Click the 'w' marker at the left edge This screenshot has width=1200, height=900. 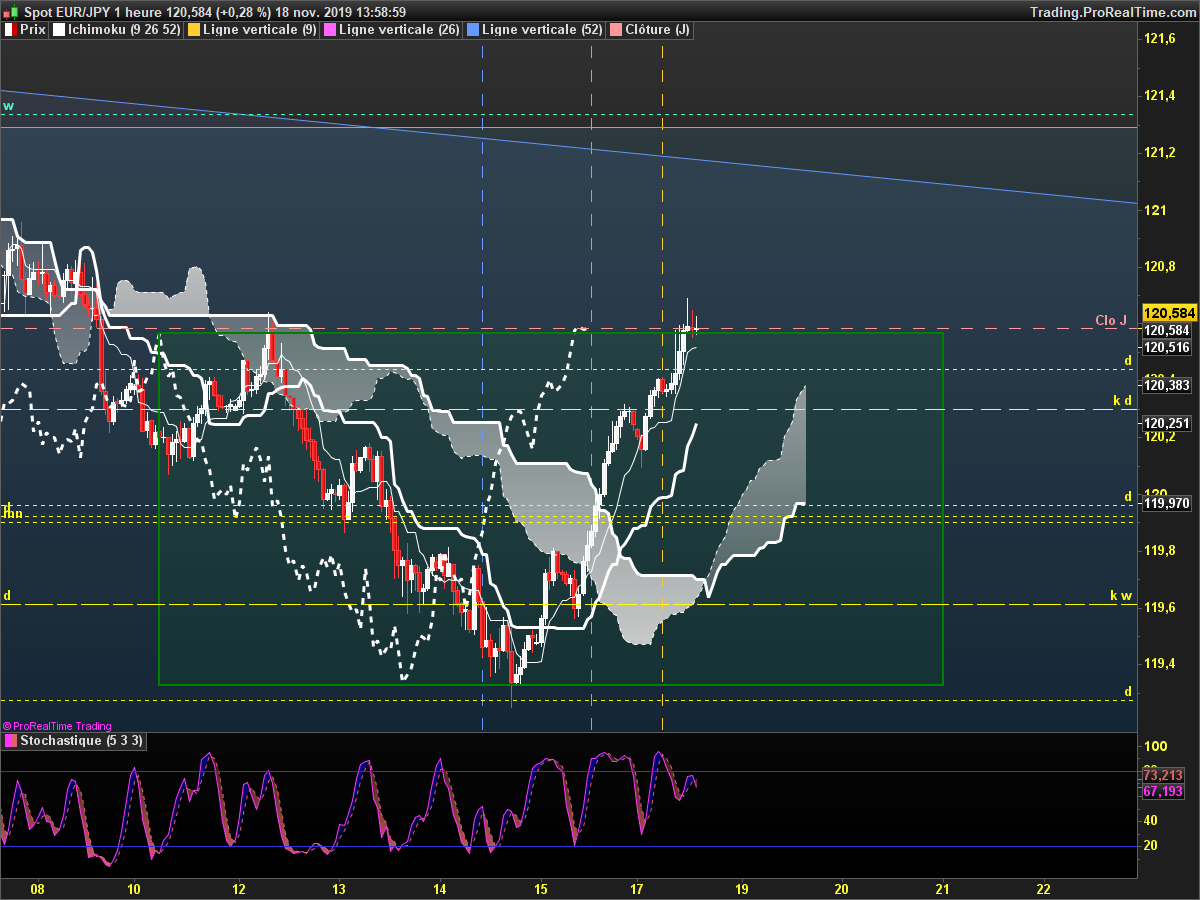point(8,106)
